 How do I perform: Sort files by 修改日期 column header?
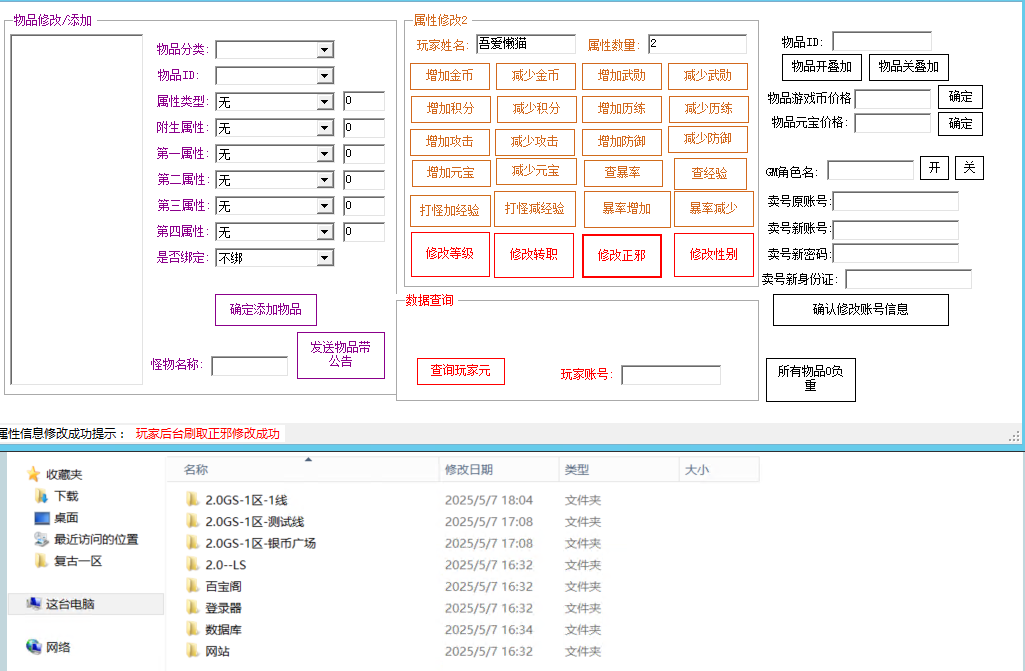(x=469, y=470)
